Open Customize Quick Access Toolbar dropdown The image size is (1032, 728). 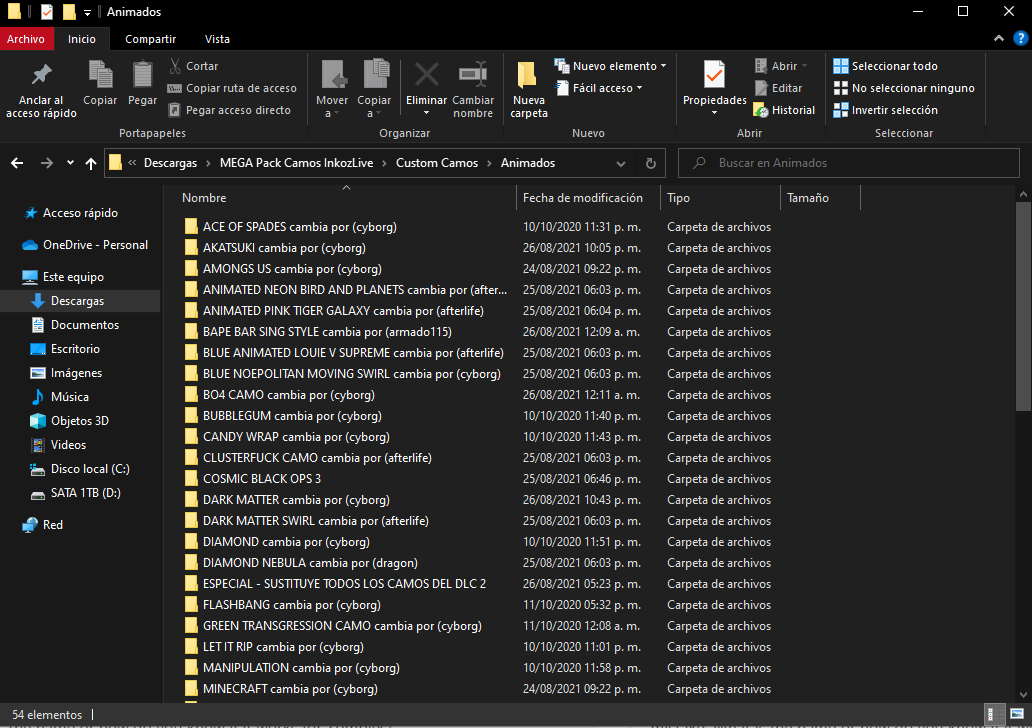point(87,12)
